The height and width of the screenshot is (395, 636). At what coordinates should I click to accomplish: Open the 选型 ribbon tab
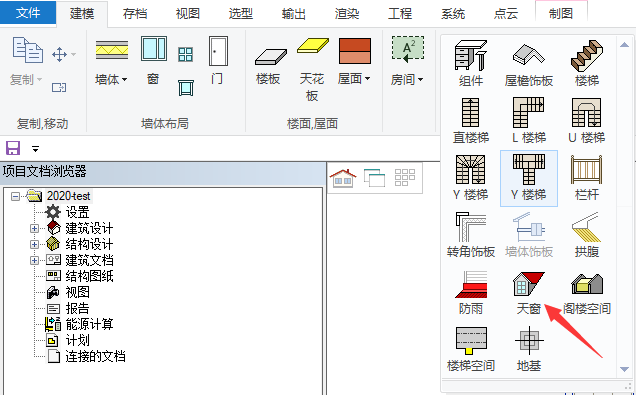point(241,14)
